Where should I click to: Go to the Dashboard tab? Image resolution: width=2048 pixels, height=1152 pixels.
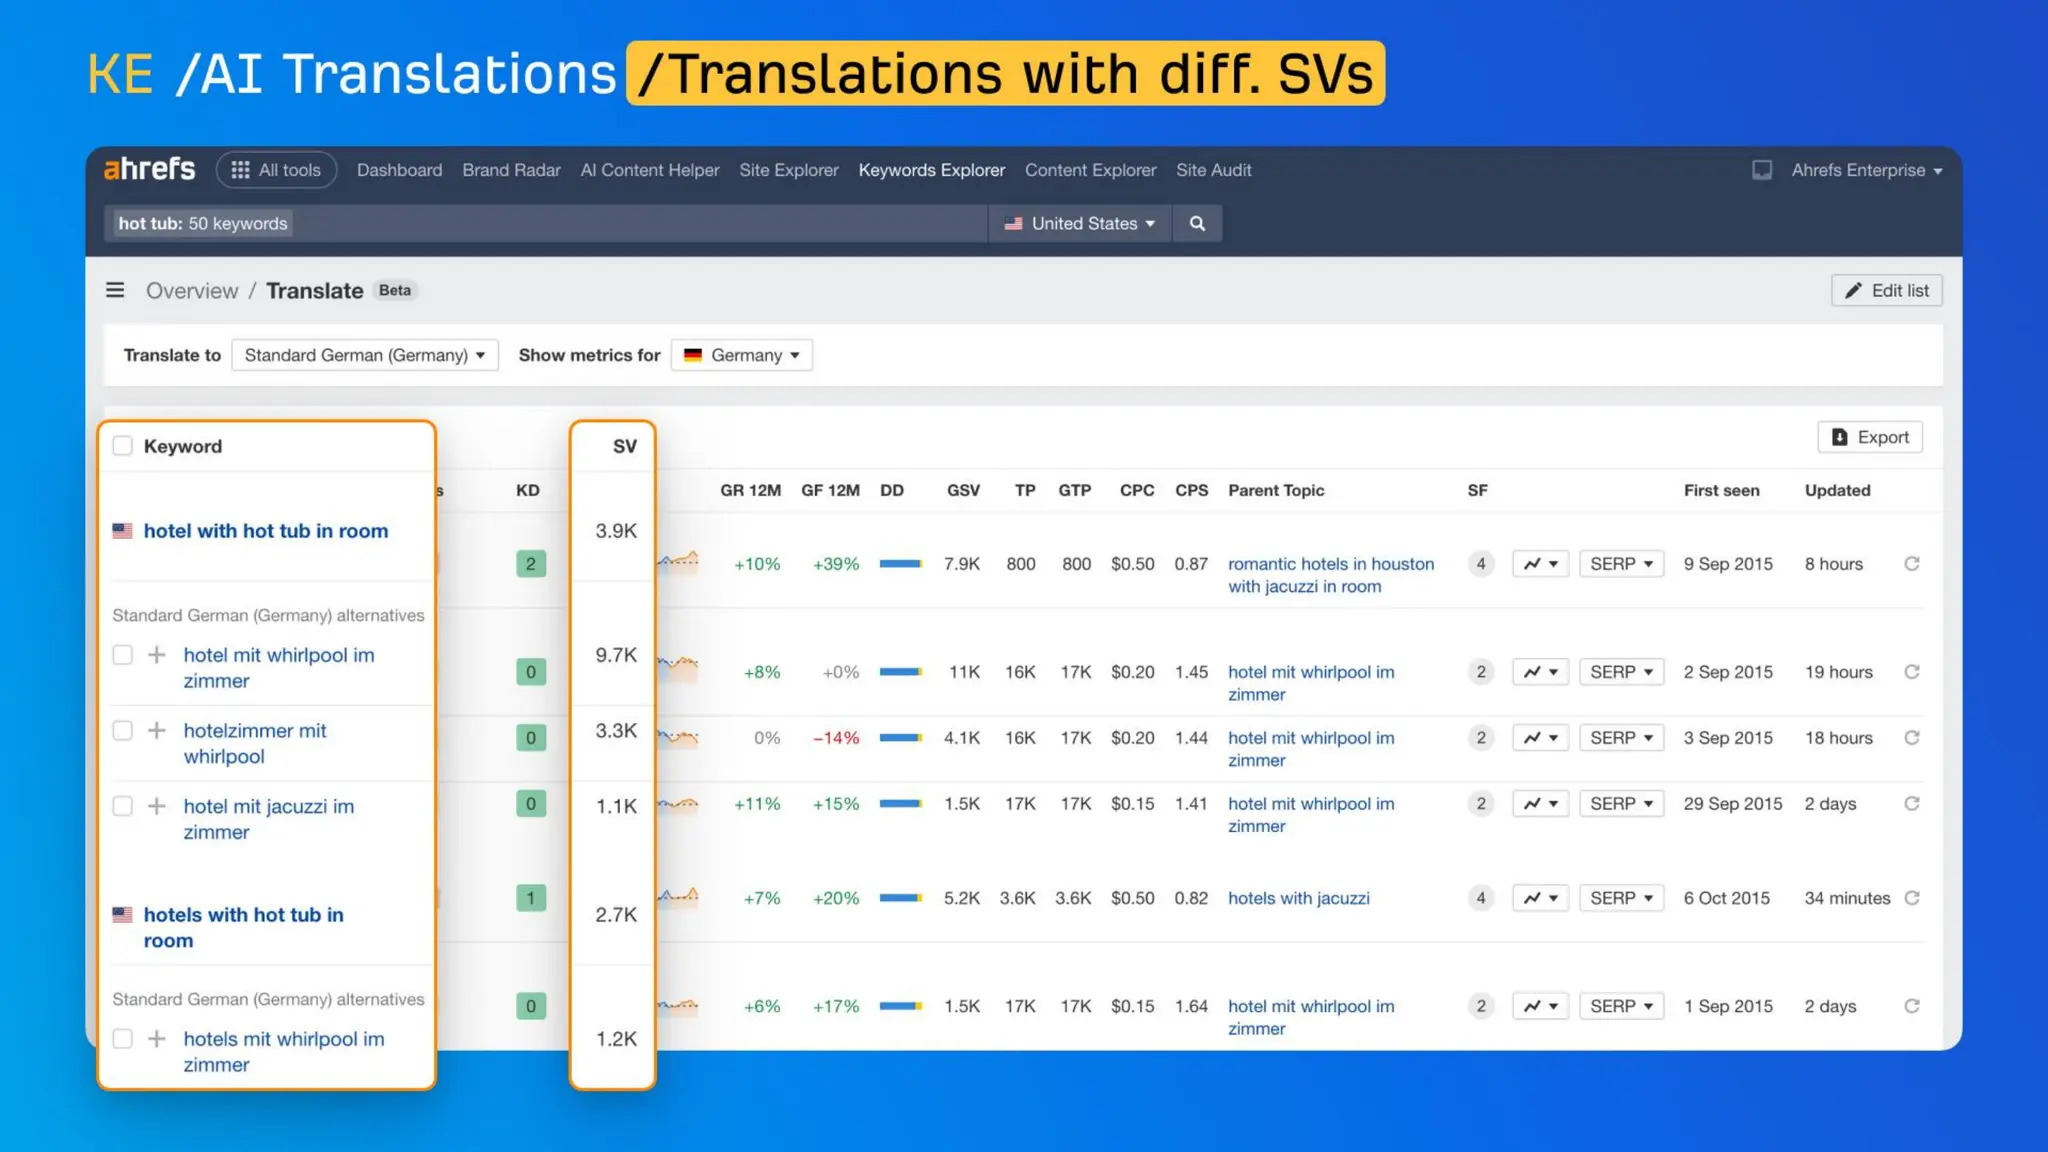click(x=399, y=170)
